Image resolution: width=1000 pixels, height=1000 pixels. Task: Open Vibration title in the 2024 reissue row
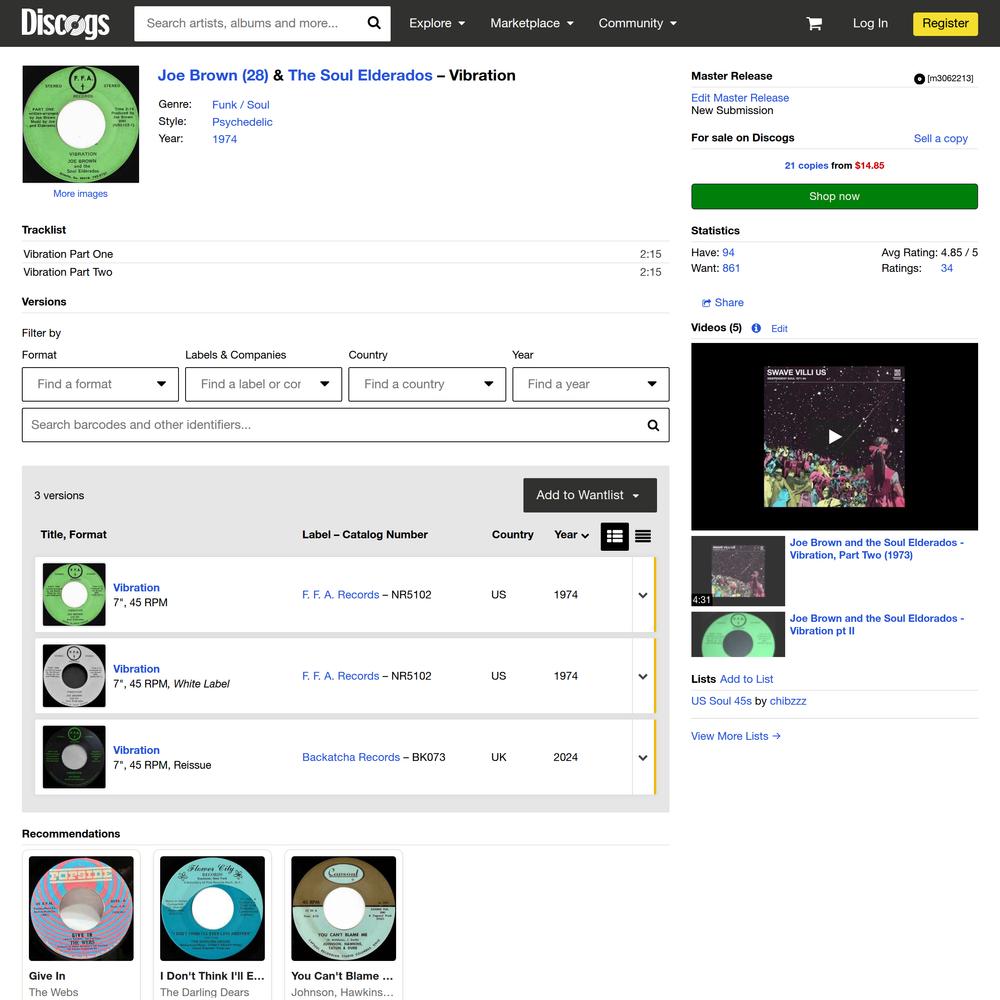[136, 750]
